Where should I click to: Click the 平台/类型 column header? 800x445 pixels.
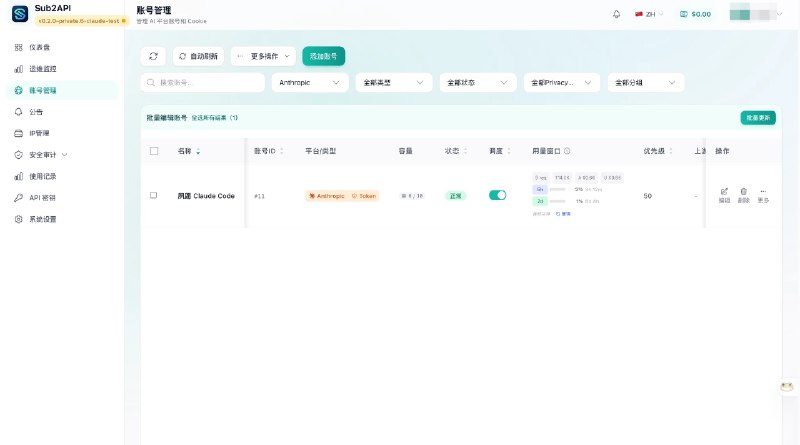(x=320, y=151)
